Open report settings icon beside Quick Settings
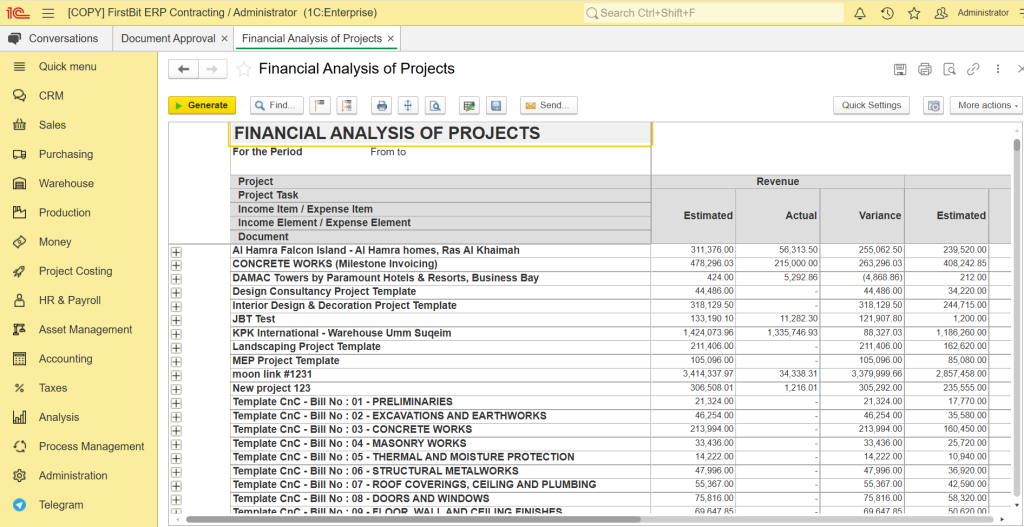The image size is (1024, 527). 933,105
